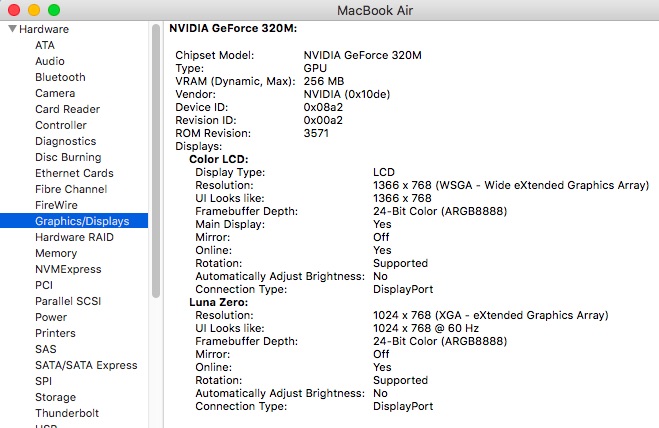Open the NVMExpress entry
The width and height of the screenshot is (659, 428).
68,269
